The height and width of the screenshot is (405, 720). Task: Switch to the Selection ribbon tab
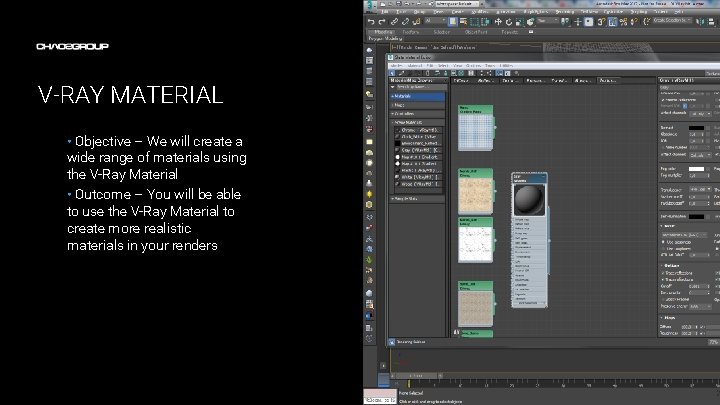tap(442, 32)
